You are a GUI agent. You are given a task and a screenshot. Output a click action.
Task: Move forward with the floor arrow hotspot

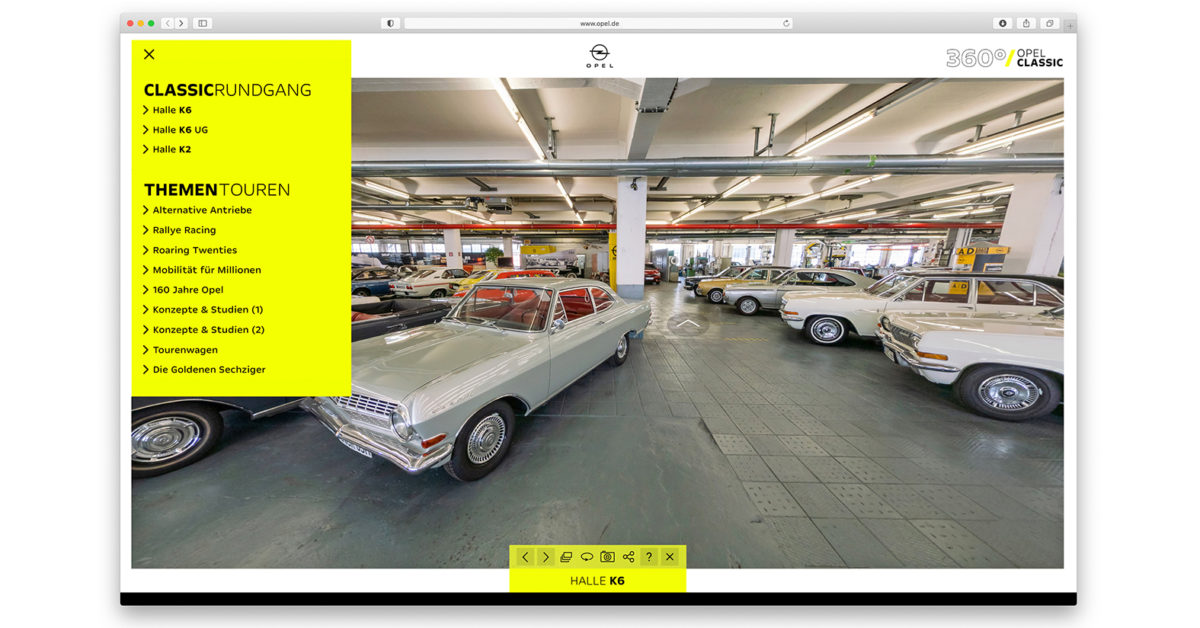[x=687, y=323]
